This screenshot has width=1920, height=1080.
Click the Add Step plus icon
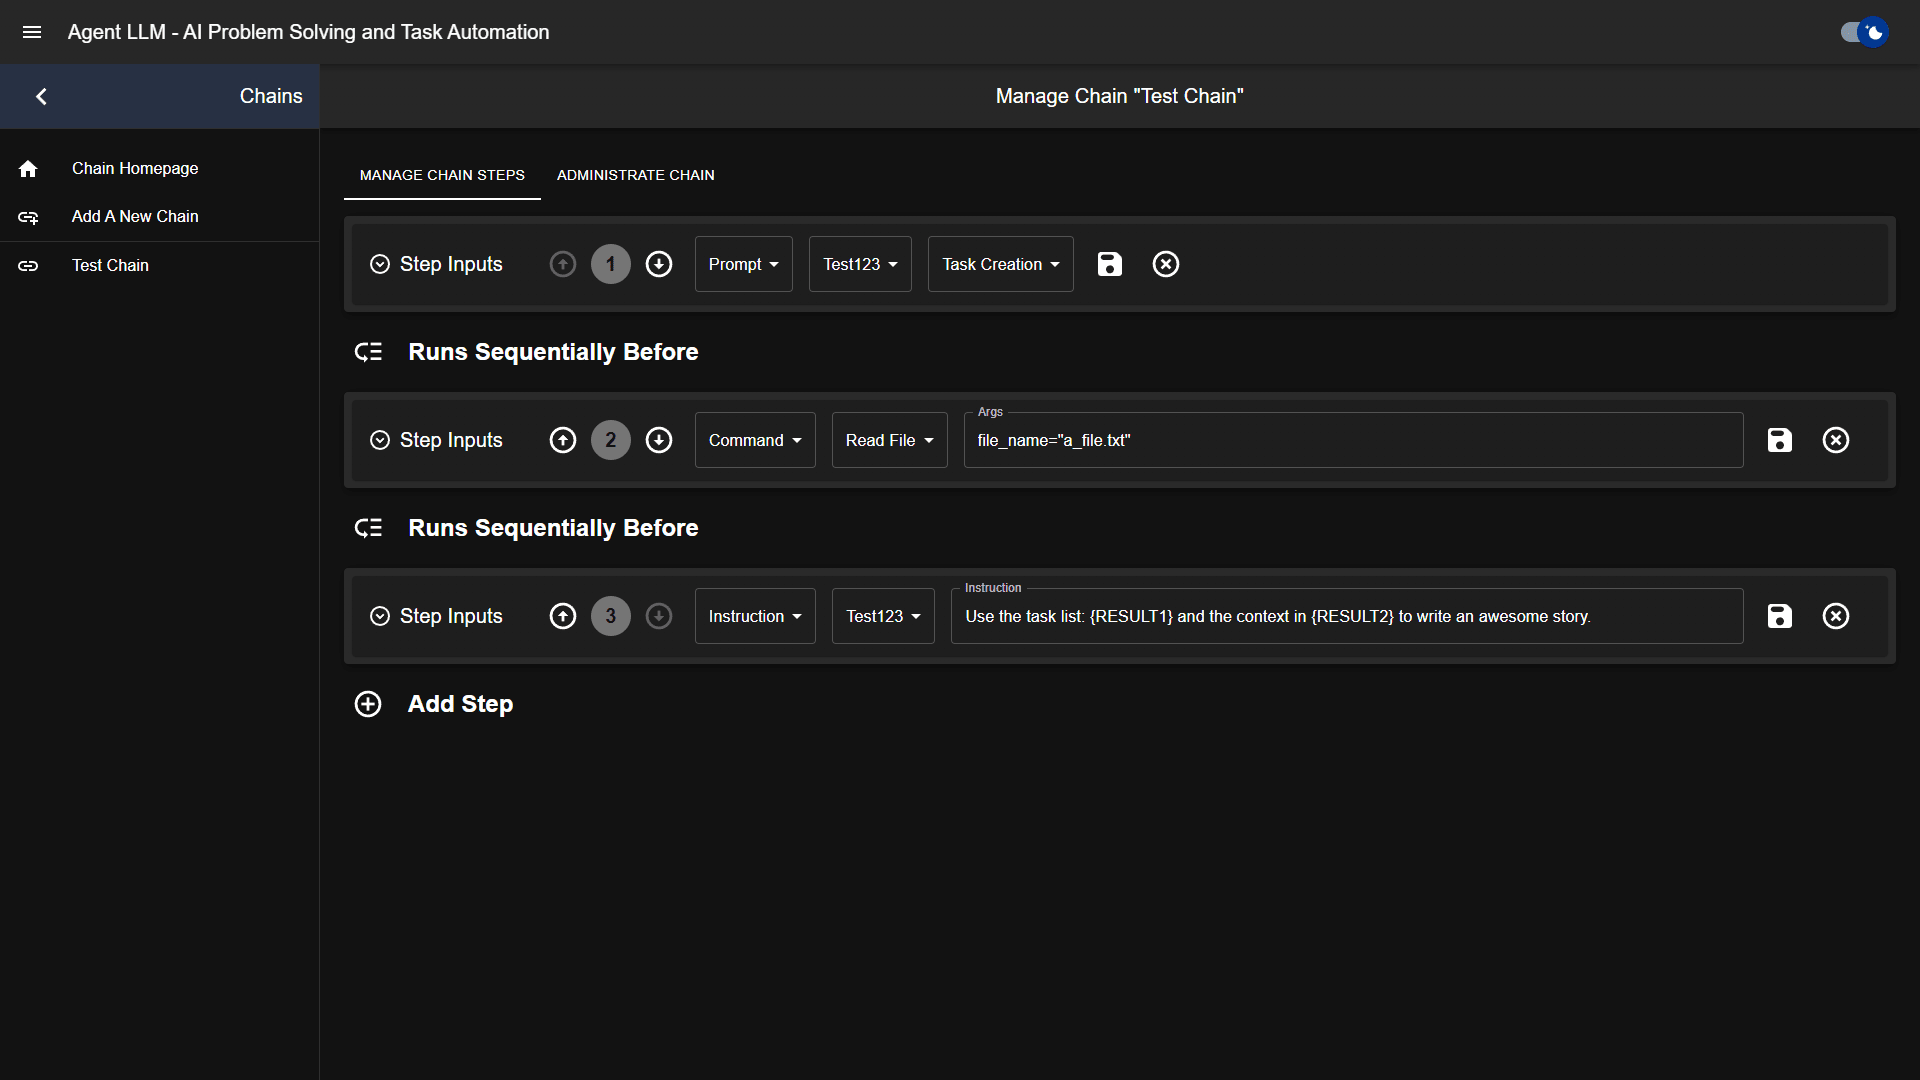tap(368, 704)
